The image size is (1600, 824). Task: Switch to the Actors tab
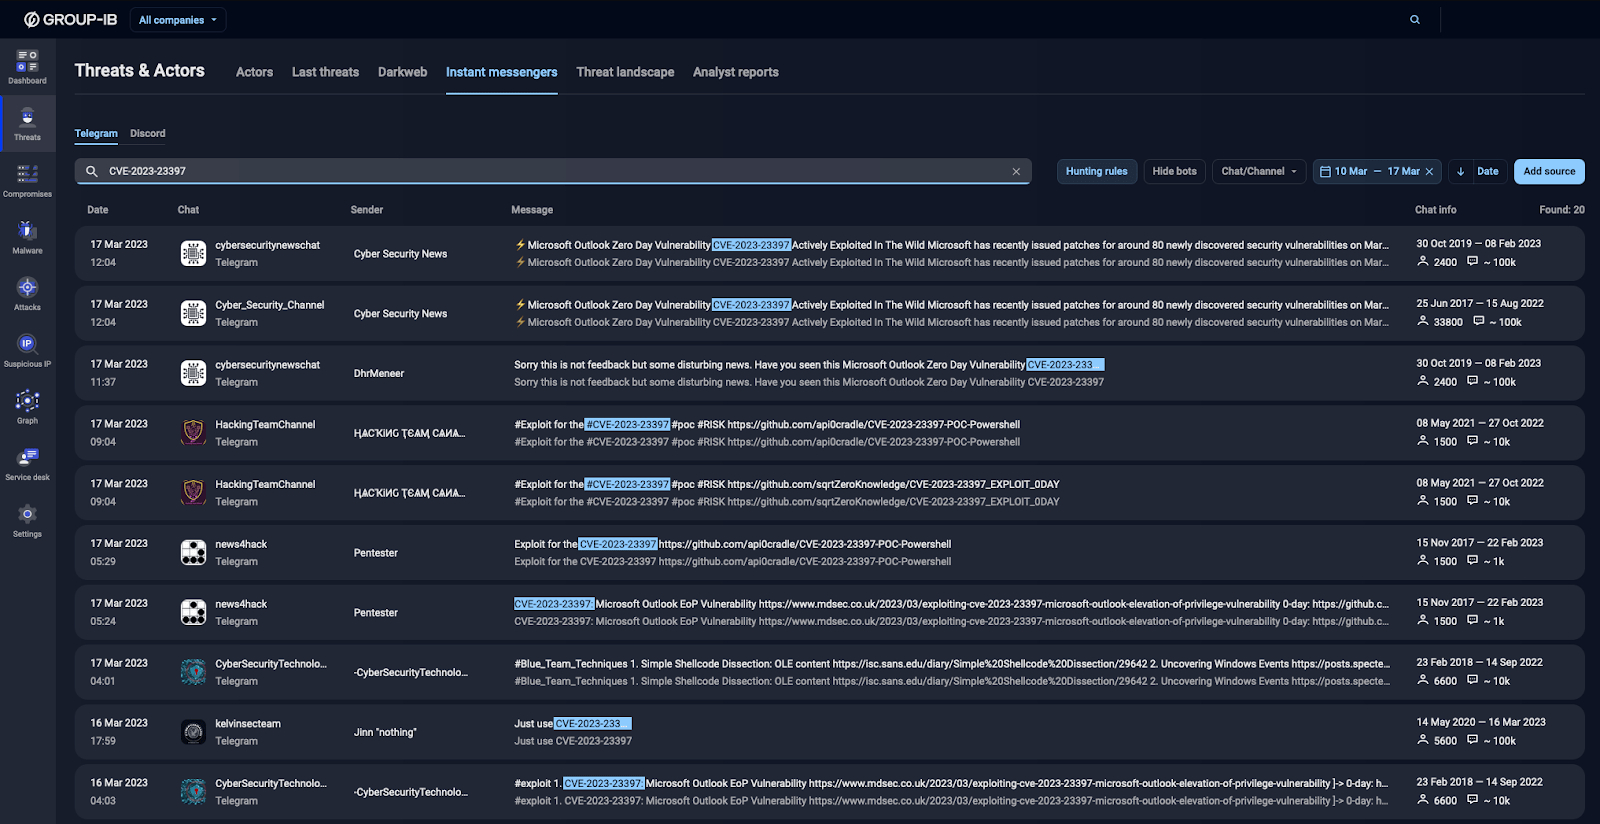point(254,72)
